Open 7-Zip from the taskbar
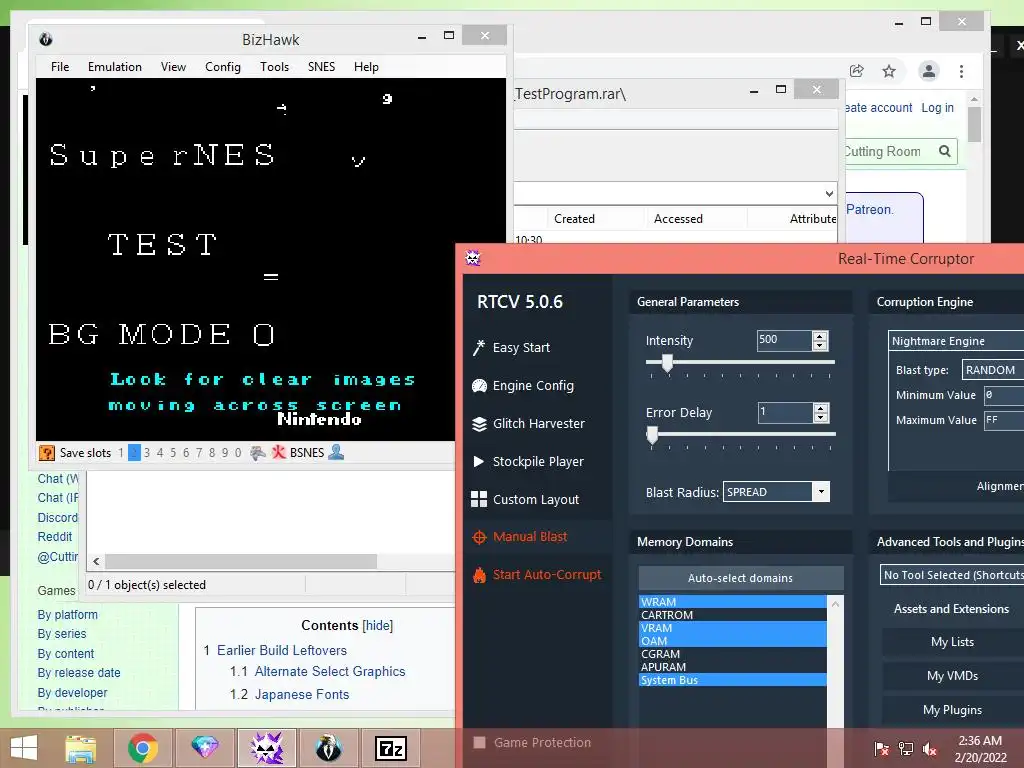The width and height of the screenshot is (1024, 768). pos(391,748)
